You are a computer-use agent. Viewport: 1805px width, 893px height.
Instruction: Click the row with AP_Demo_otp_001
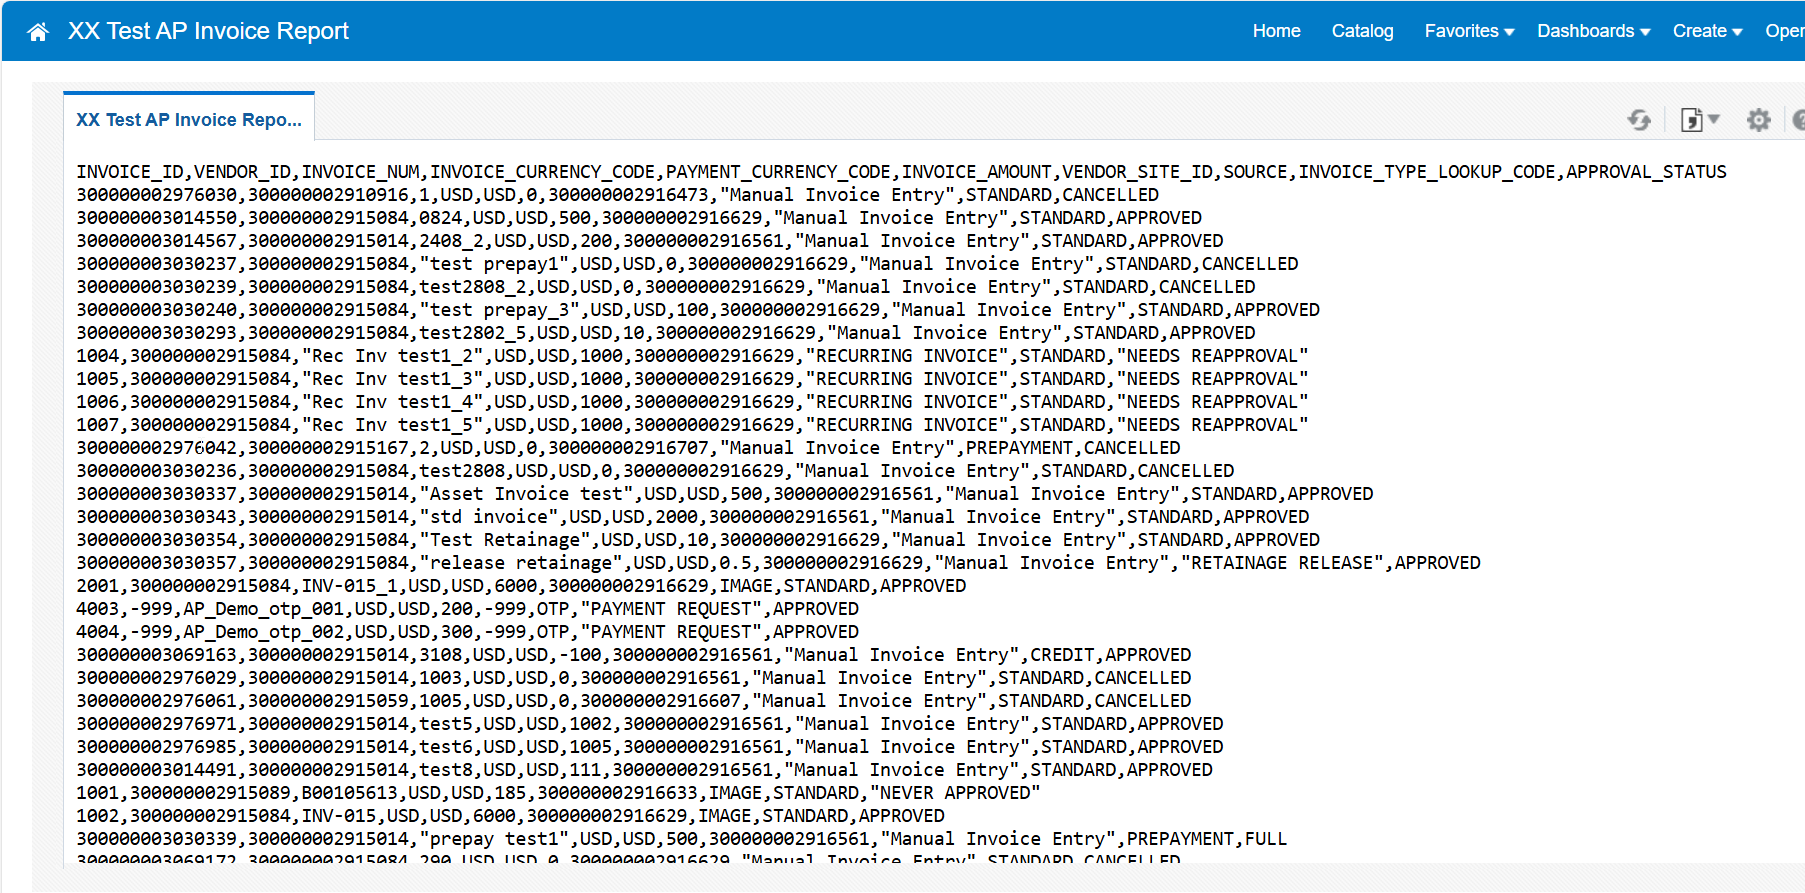467,609
